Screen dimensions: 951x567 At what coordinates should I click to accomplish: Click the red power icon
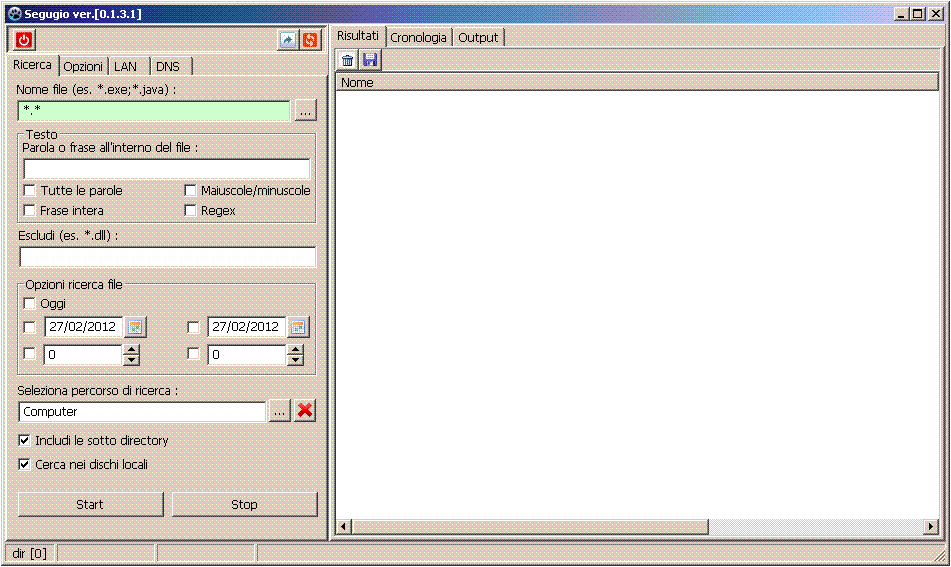(x=24, y=40)
